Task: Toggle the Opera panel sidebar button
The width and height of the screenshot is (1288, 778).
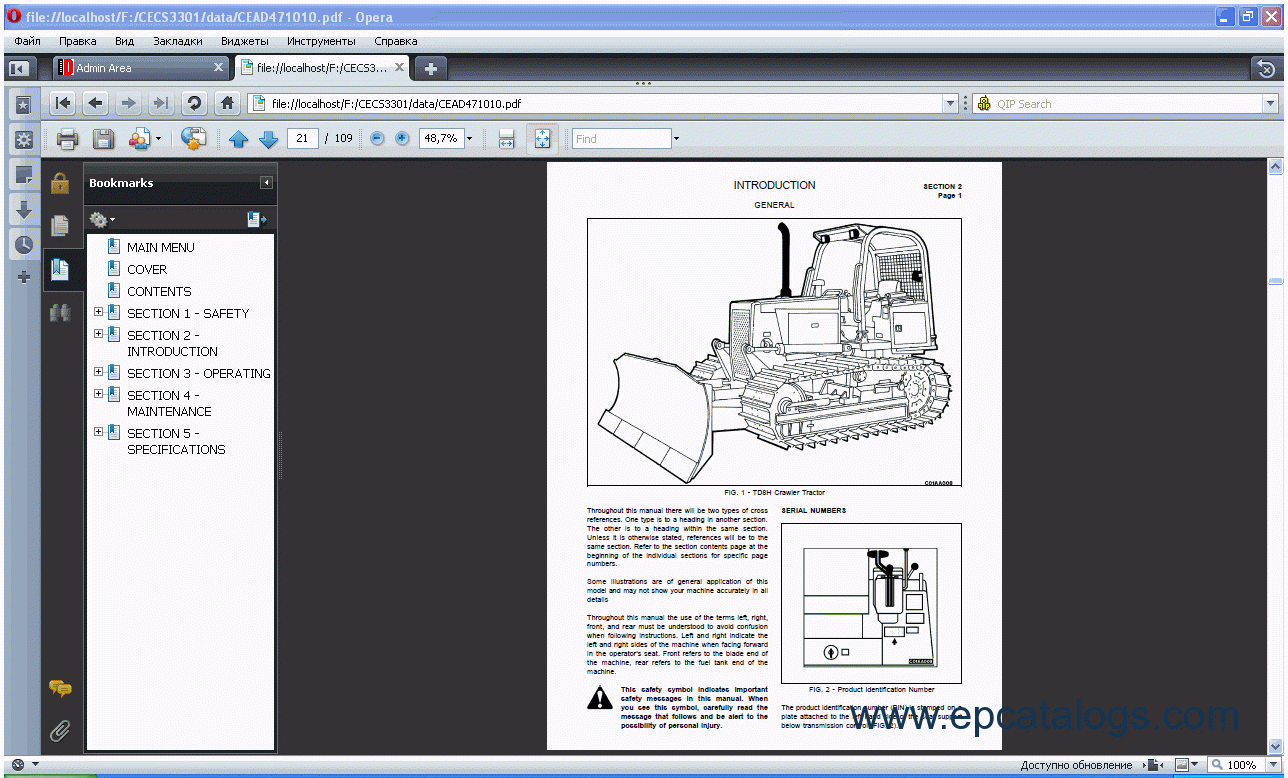Action: click(x=18, y=68)
